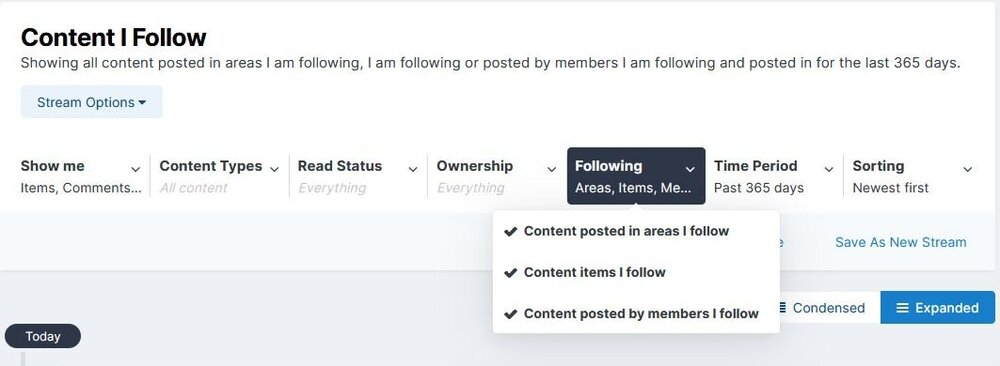Click the chevron arrow next to Read Status
Screen dimensions: 1000x366
(x=413, y=170)
